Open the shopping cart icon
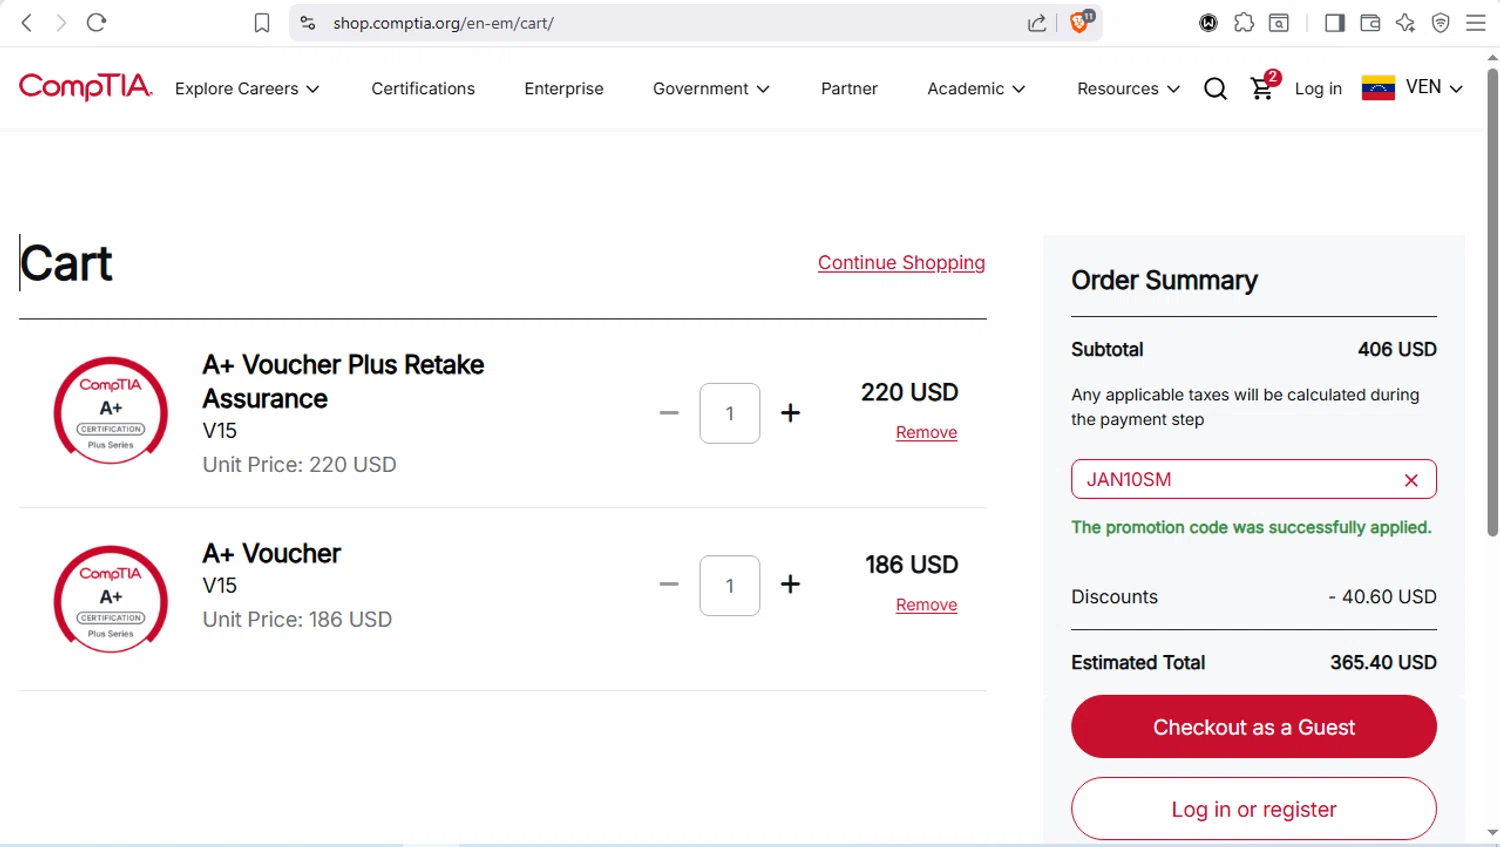This screenshot has height=847, width=1500. click(x=1262, y=88)
